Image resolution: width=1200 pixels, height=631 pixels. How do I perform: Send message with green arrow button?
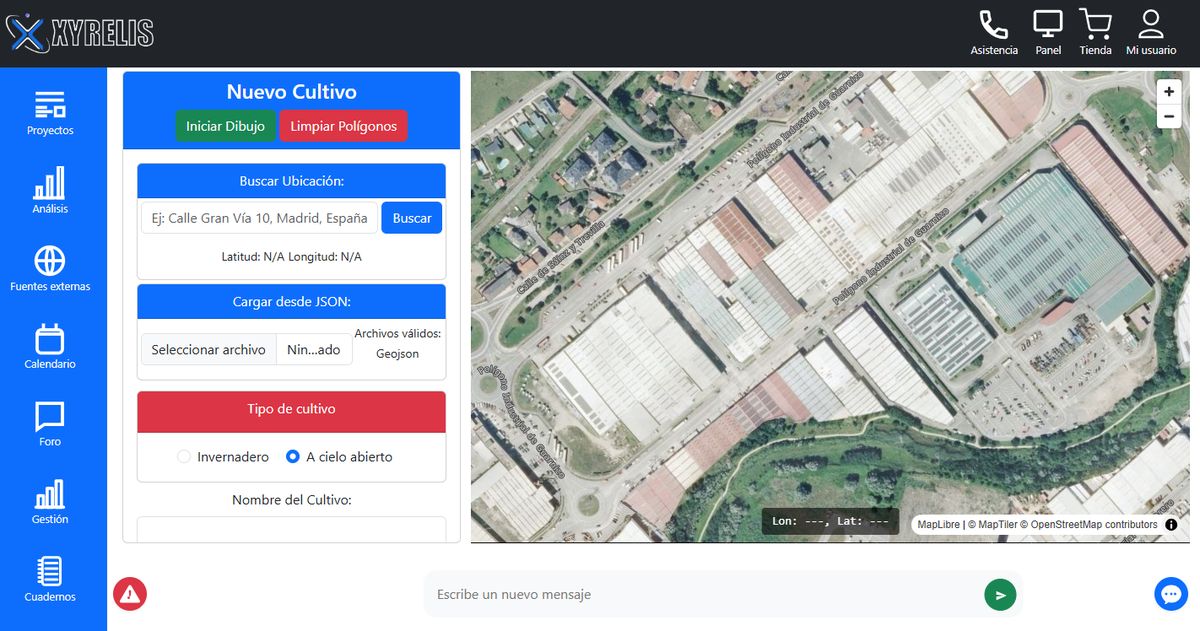(x=1000, y=595)
